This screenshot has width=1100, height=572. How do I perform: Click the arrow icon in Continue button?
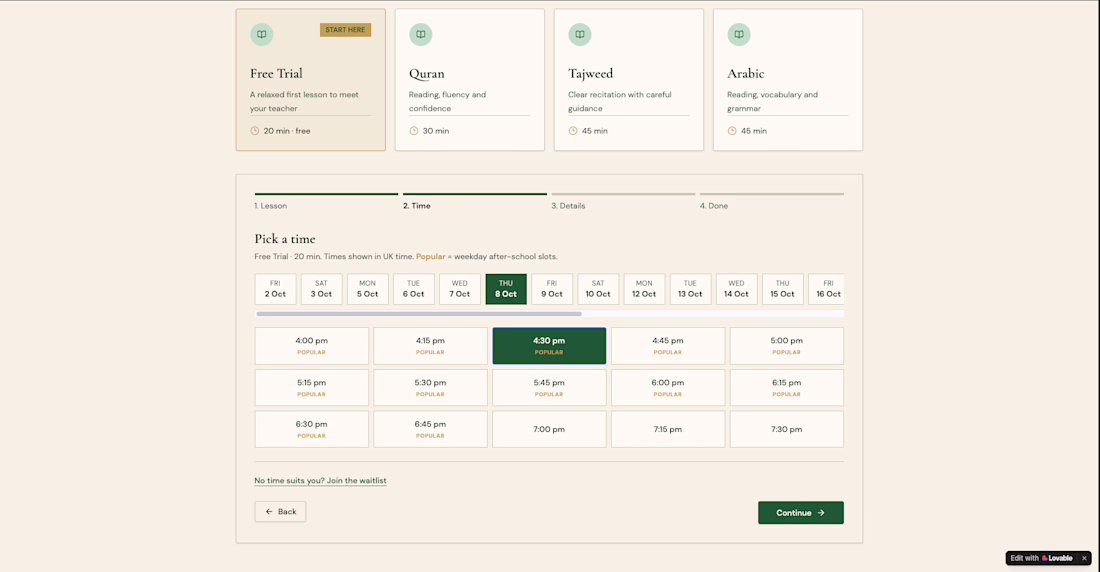tap(821, 513)
